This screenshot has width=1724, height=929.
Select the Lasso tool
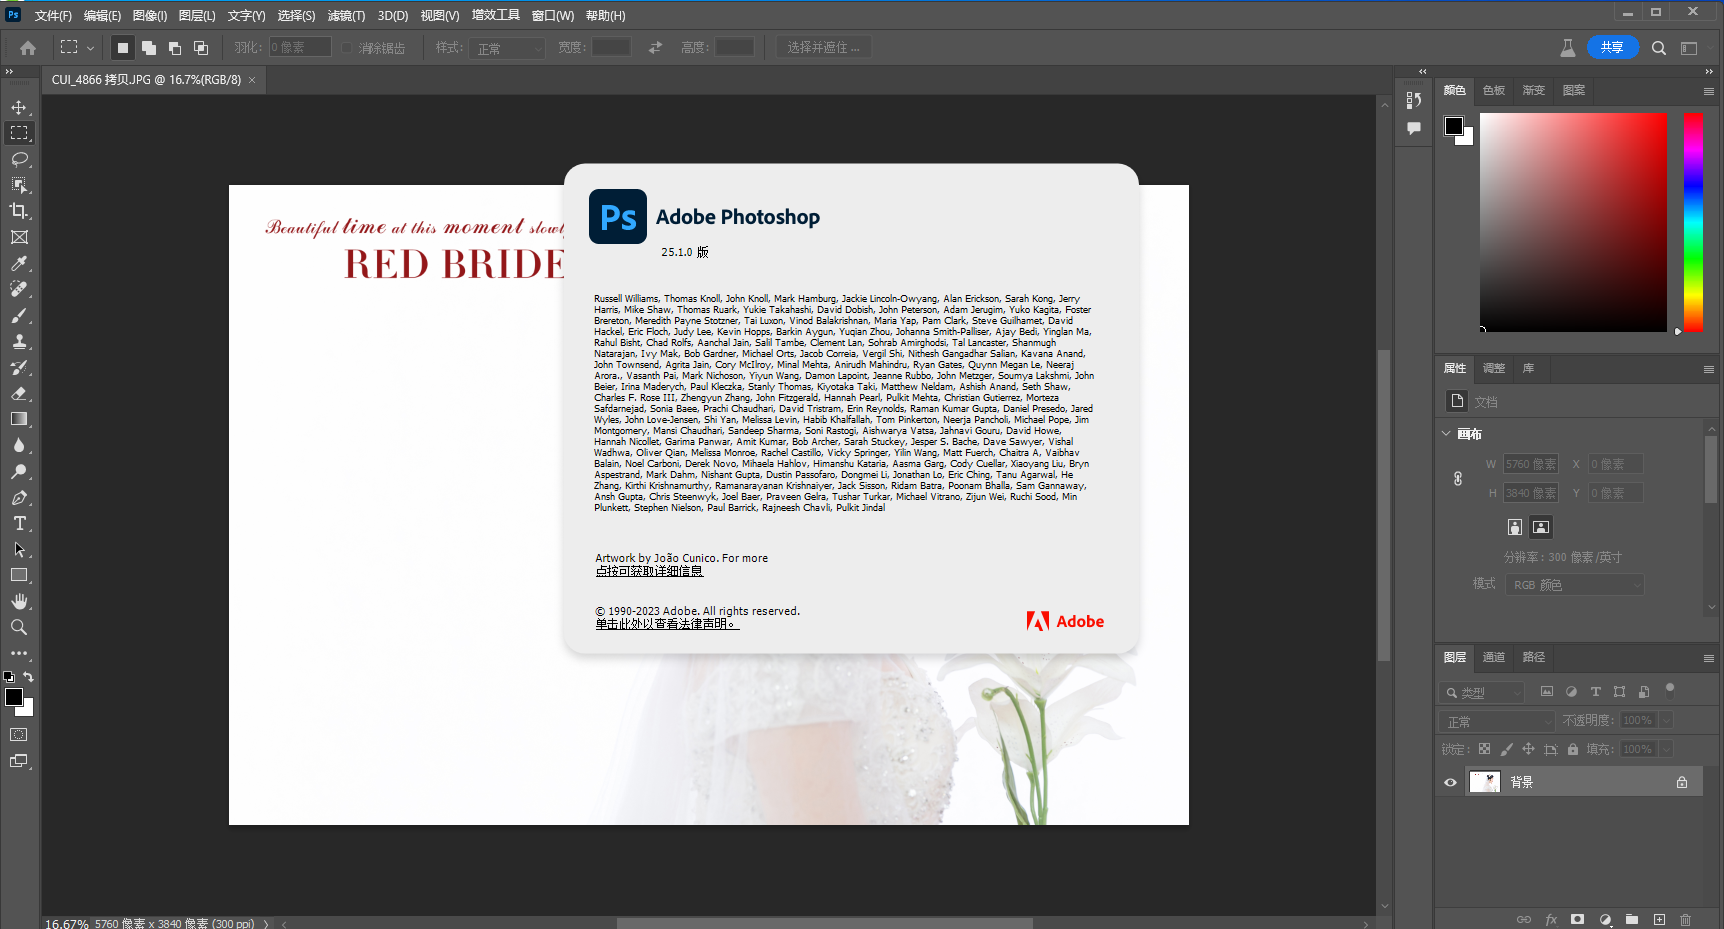pos(19,159)
